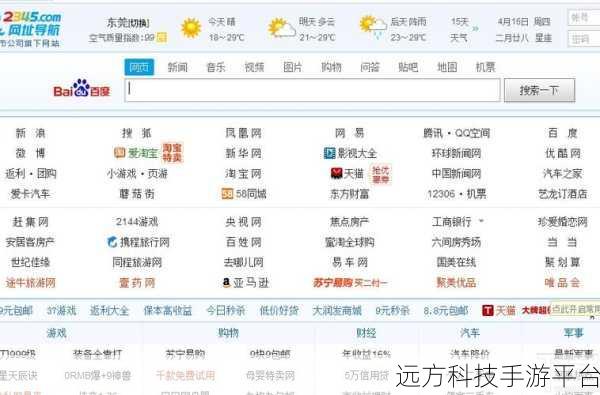Open 携程旅行网 with dolphin icon
This screenshot has width=600, height=395.
pyautogui.click(x=138, y=242)
